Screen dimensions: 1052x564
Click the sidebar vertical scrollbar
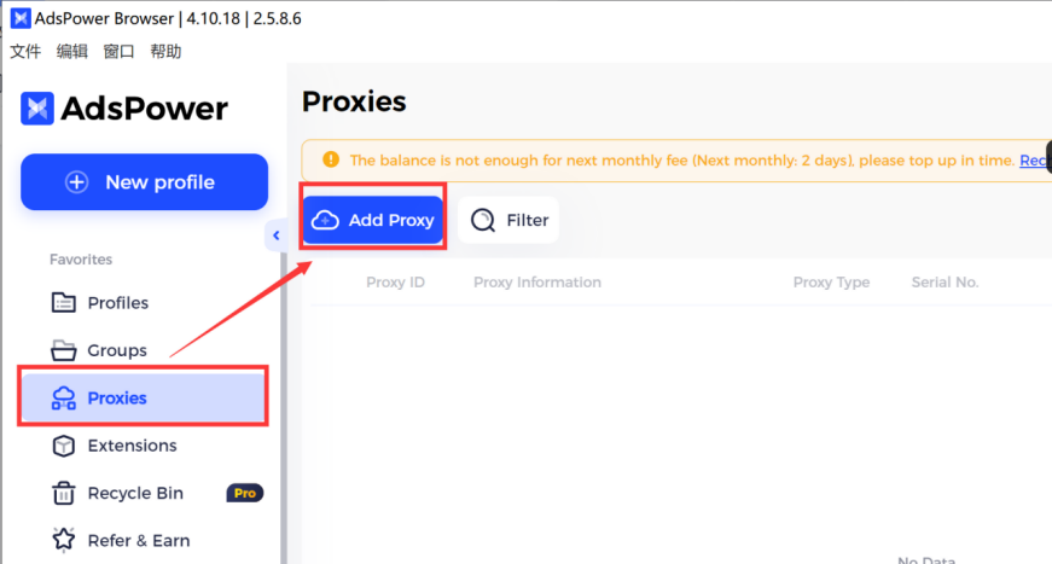click(284, 402)
